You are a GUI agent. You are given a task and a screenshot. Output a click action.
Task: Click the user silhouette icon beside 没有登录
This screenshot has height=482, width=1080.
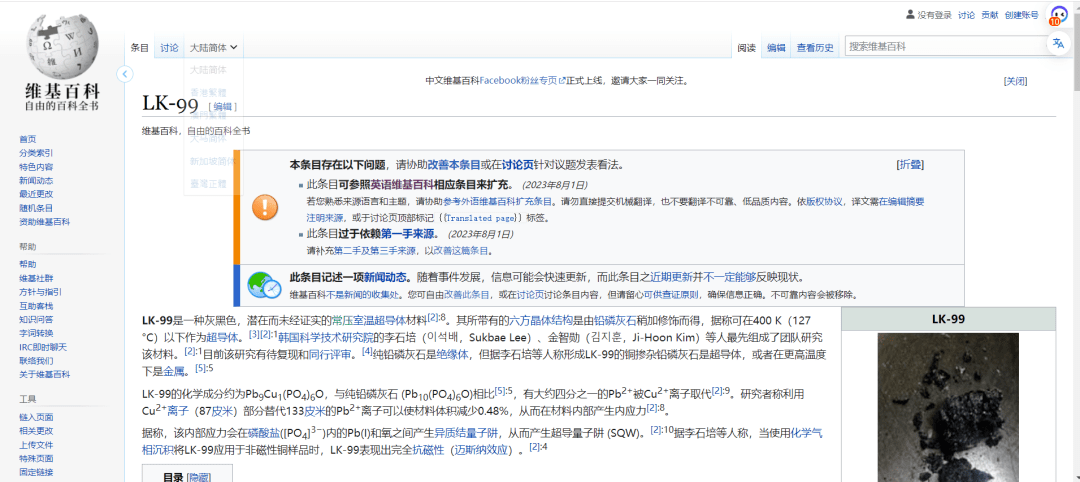[910, 14]
